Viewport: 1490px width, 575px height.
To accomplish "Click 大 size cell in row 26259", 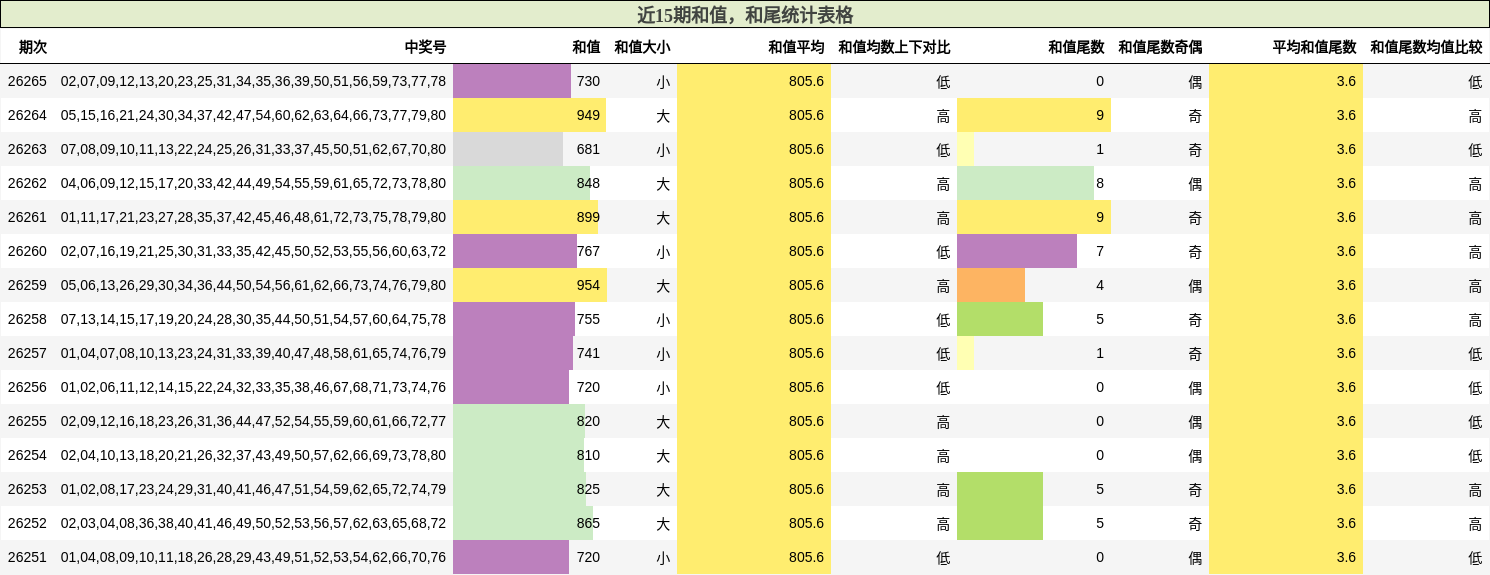I will click(x=663, y=285).
